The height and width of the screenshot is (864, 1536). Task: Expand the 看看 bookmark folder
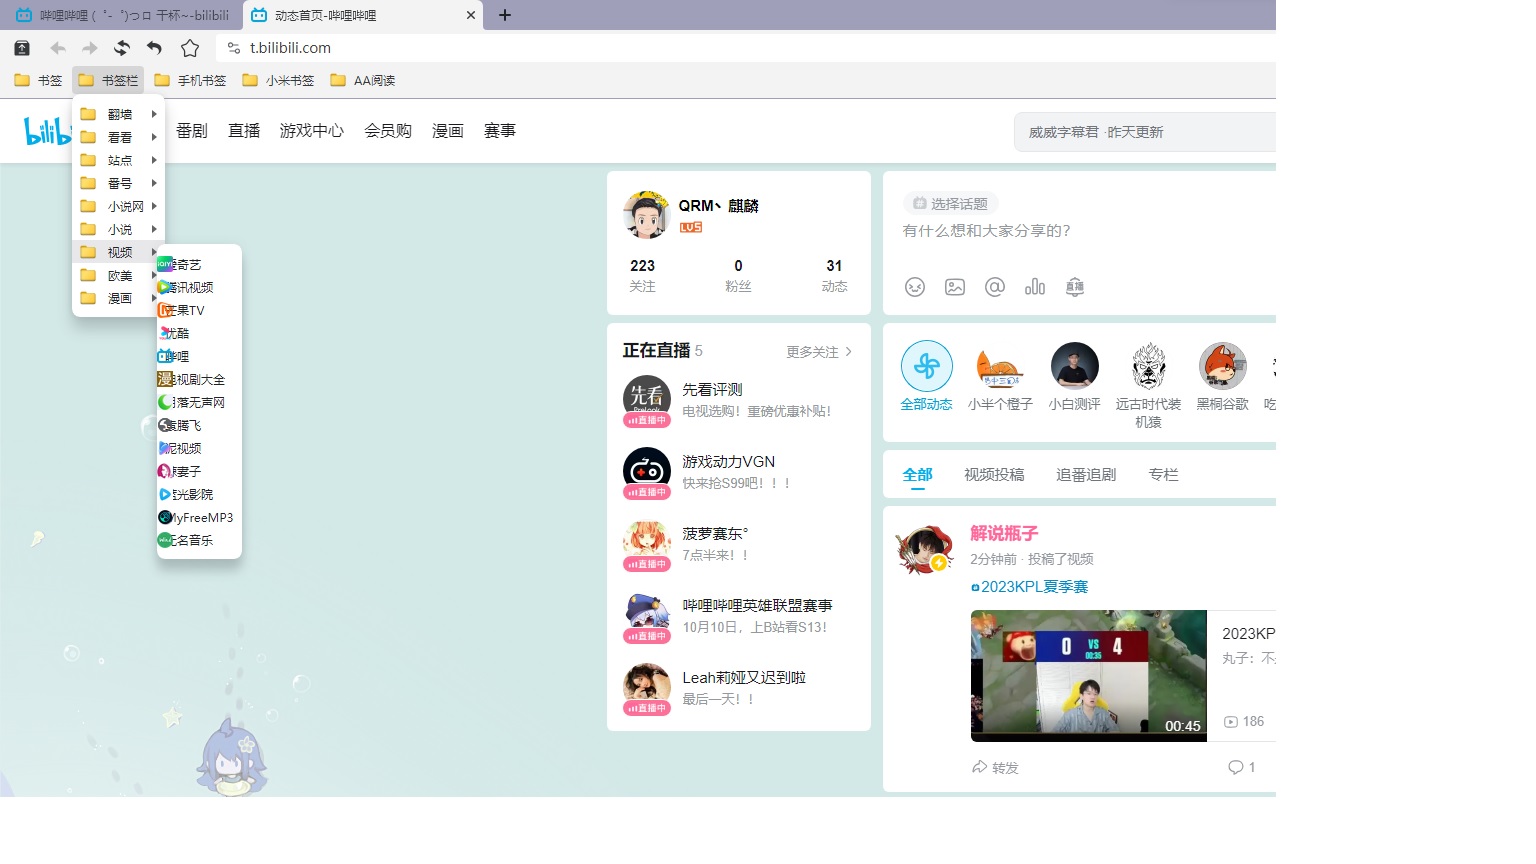118,137
